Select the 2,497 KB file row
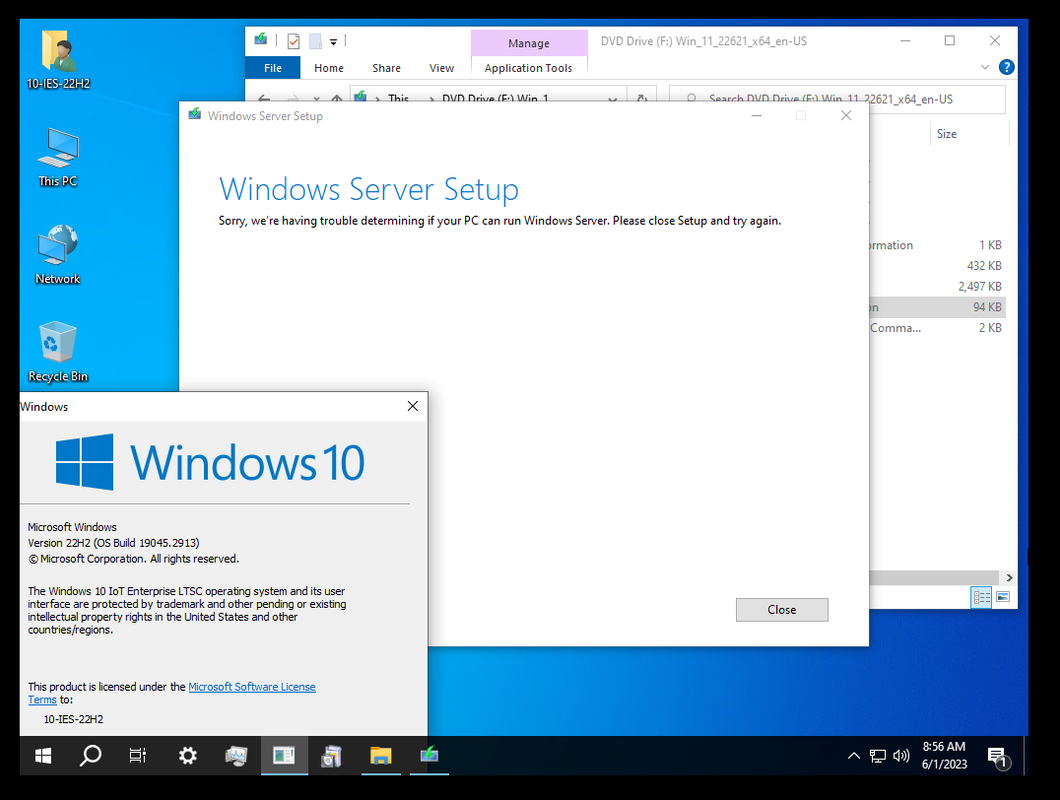 (937, 286)
